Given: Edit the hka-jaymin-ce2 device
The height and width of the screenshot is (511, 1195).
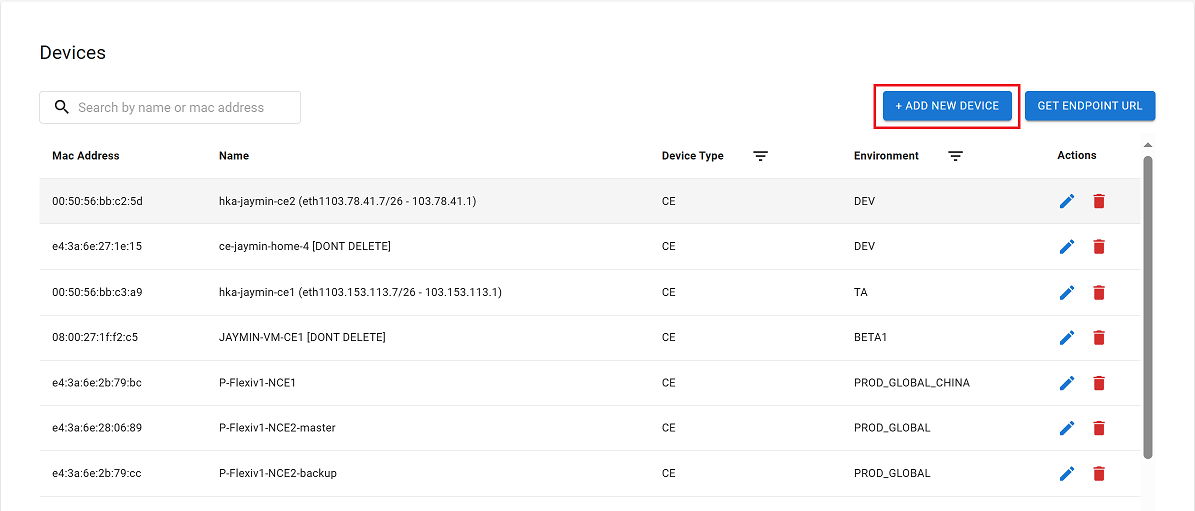Looking at the screenshot, I should (1067, 201).
